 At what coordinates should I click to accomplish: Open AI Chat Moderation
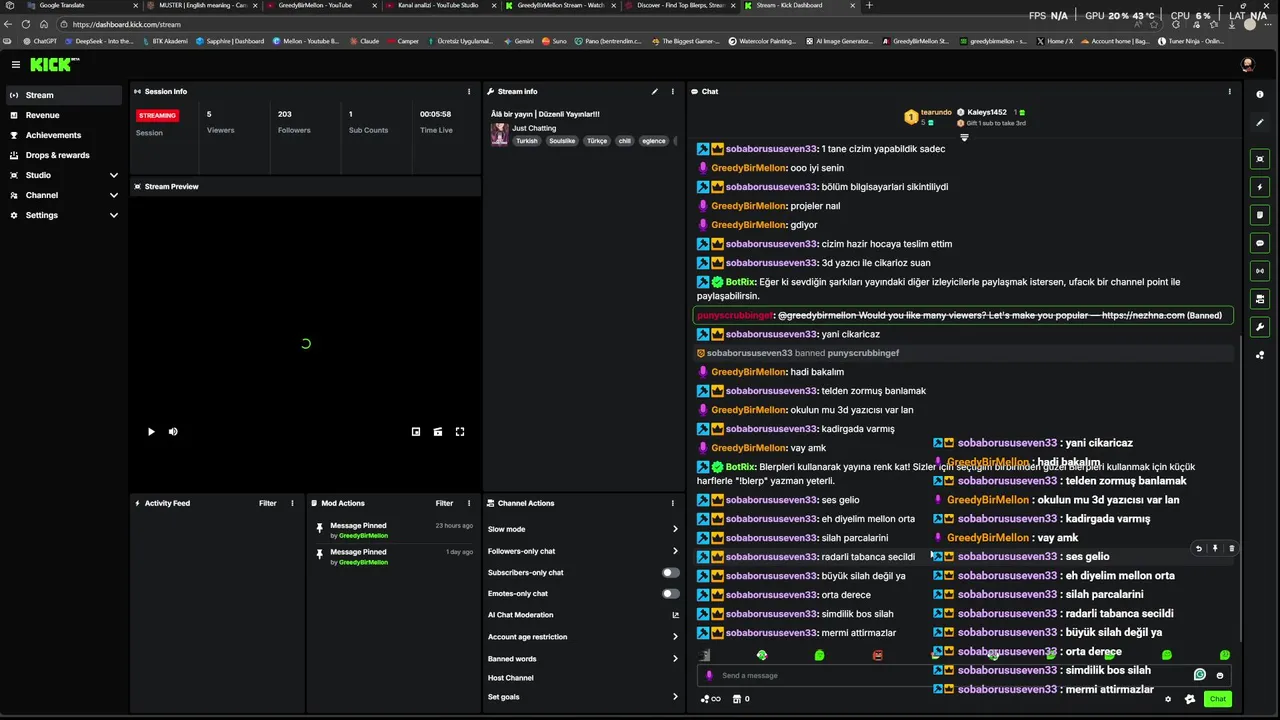(x=583, y=615)
